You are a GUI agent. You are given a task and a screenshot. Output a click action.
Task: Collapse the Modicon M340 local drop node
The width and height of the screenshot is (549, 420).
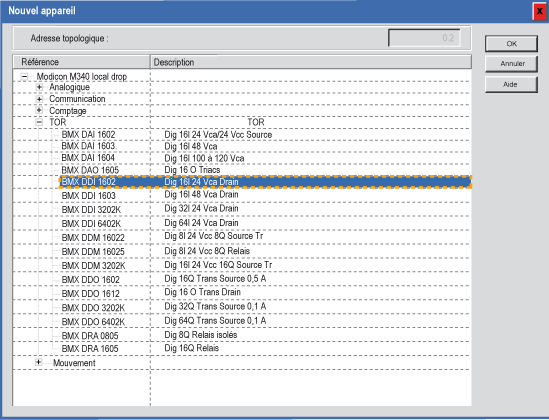coord(24,76)
